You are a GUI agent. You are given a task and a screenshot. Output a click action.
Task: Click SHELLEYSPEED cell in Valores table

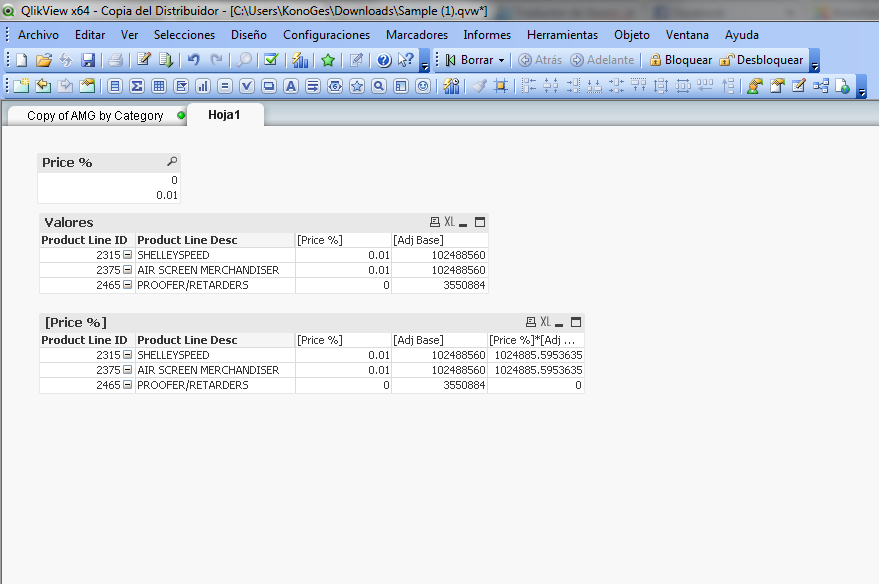(x=215, y=255)
